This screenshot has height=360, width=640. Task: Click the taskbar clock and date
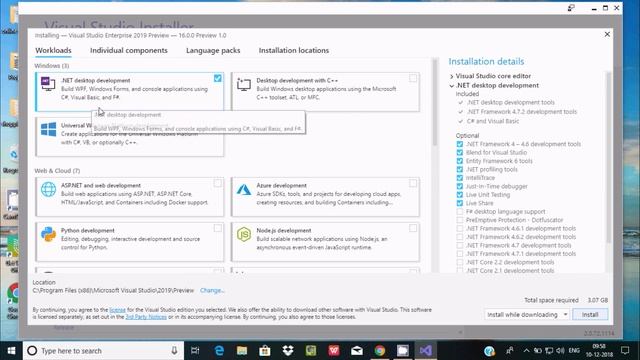click(599, 351)
